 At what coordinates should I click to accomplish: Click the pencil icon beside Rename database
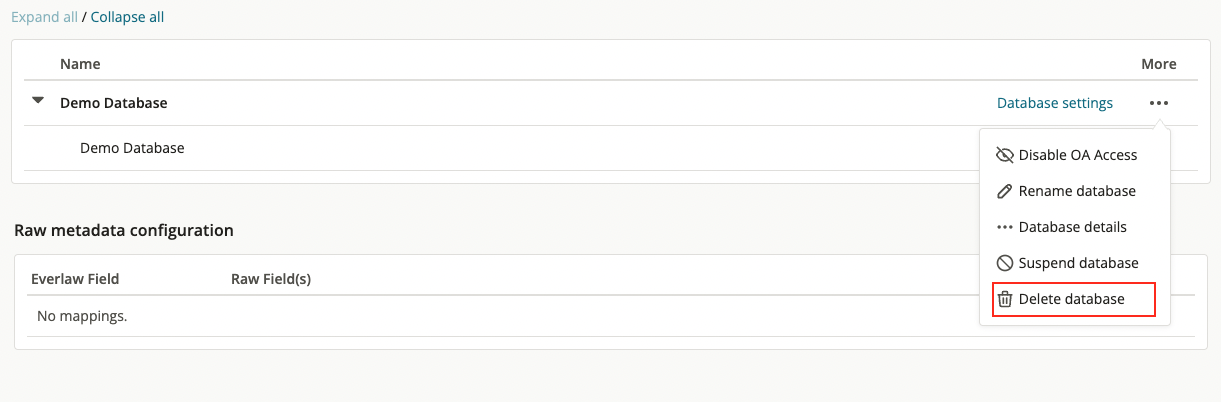click(x=1005, y=191)
